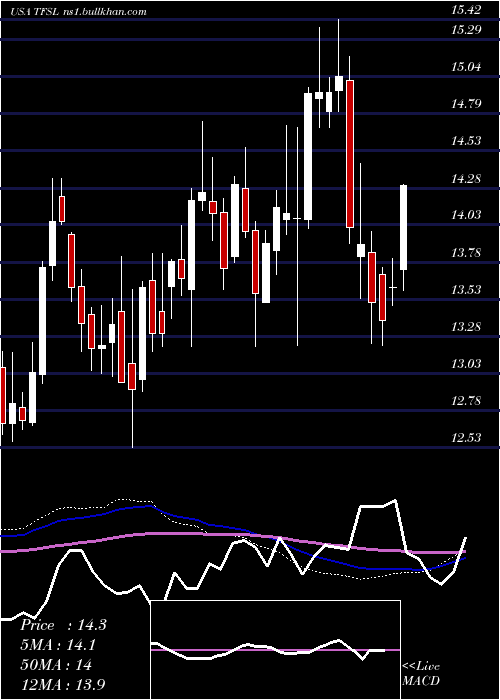Viewport: 500px width, 700px height.
Task: Select the 15.42 price axis label
Action: point(466,10)
